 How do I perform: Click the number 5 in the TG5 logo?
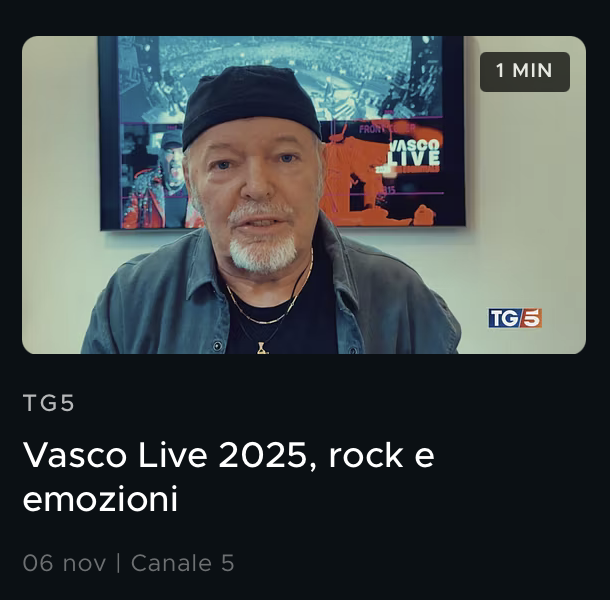[x=531, y=318]
